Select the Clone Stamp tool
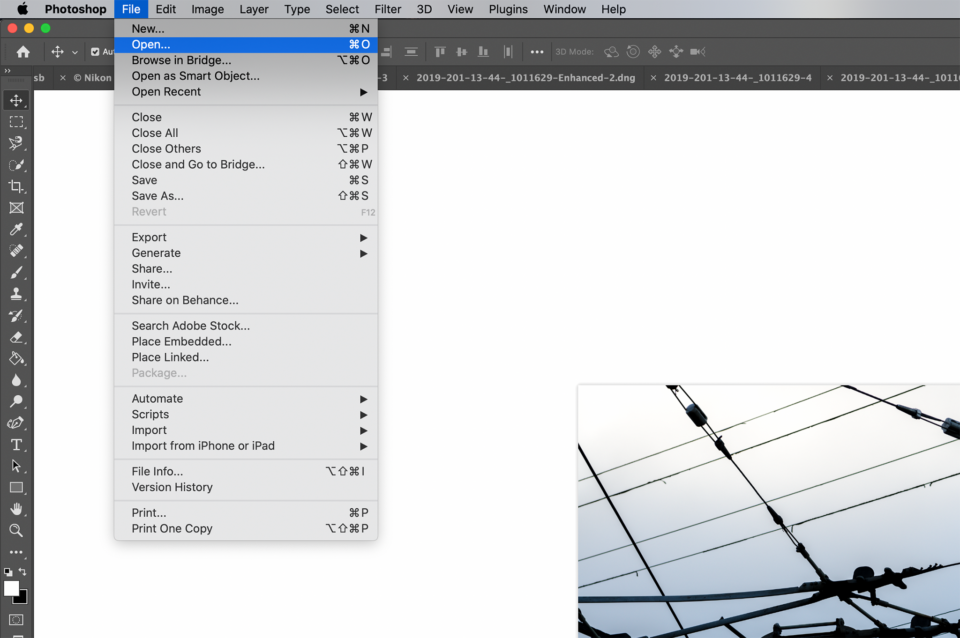Screen dimensions: 960x638 16,294
